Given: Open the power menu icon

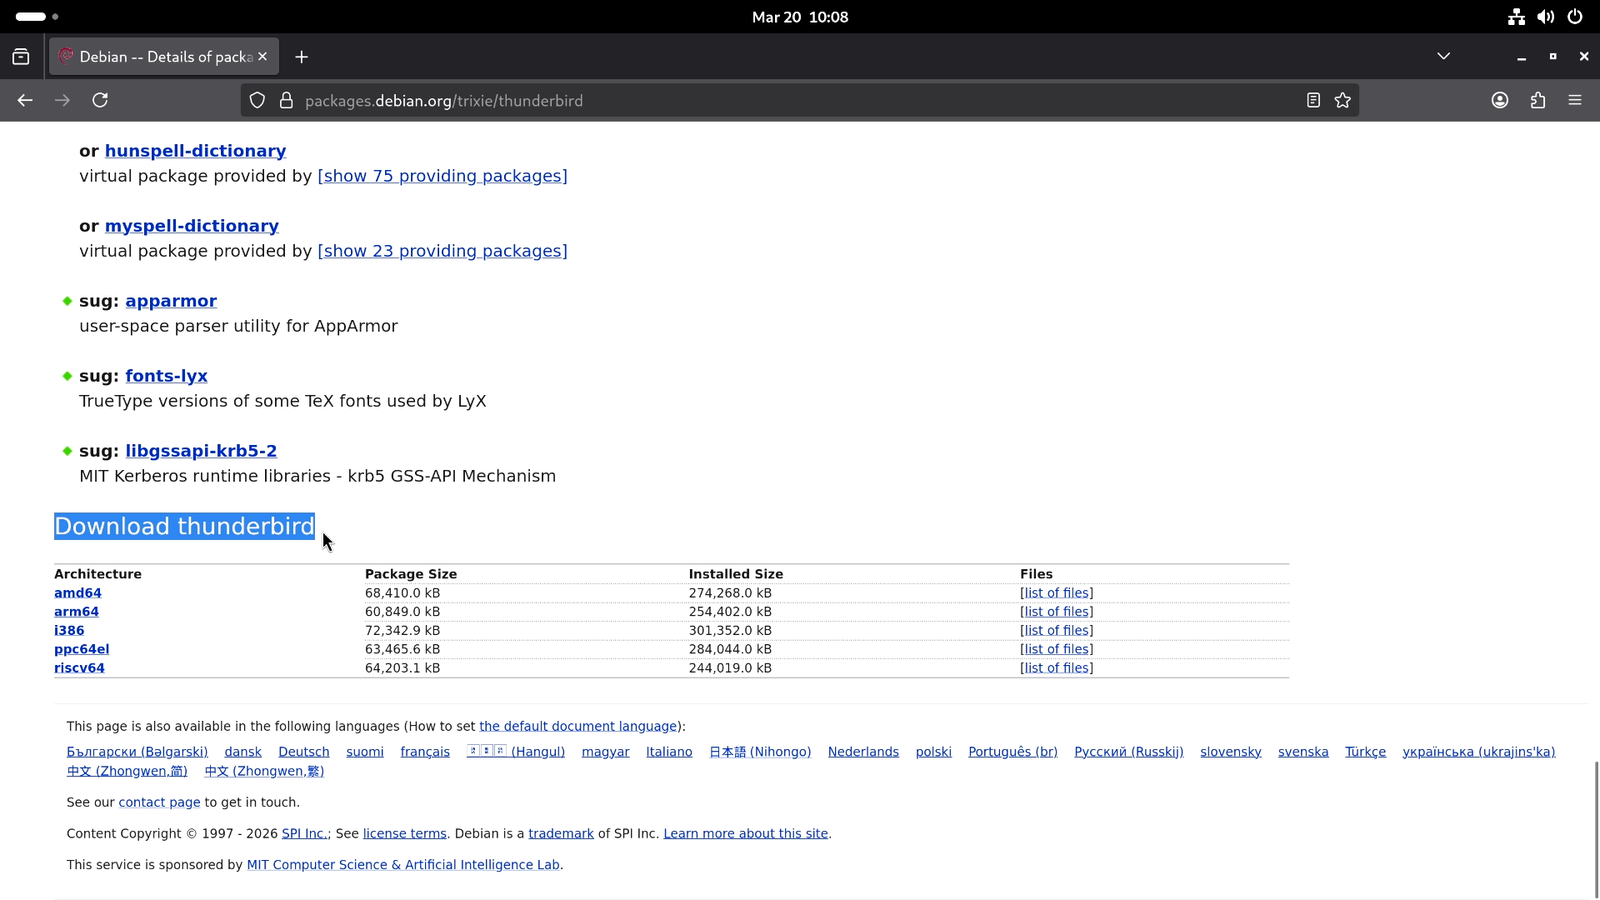Looking at the screenshot, I should (1575, 17).
